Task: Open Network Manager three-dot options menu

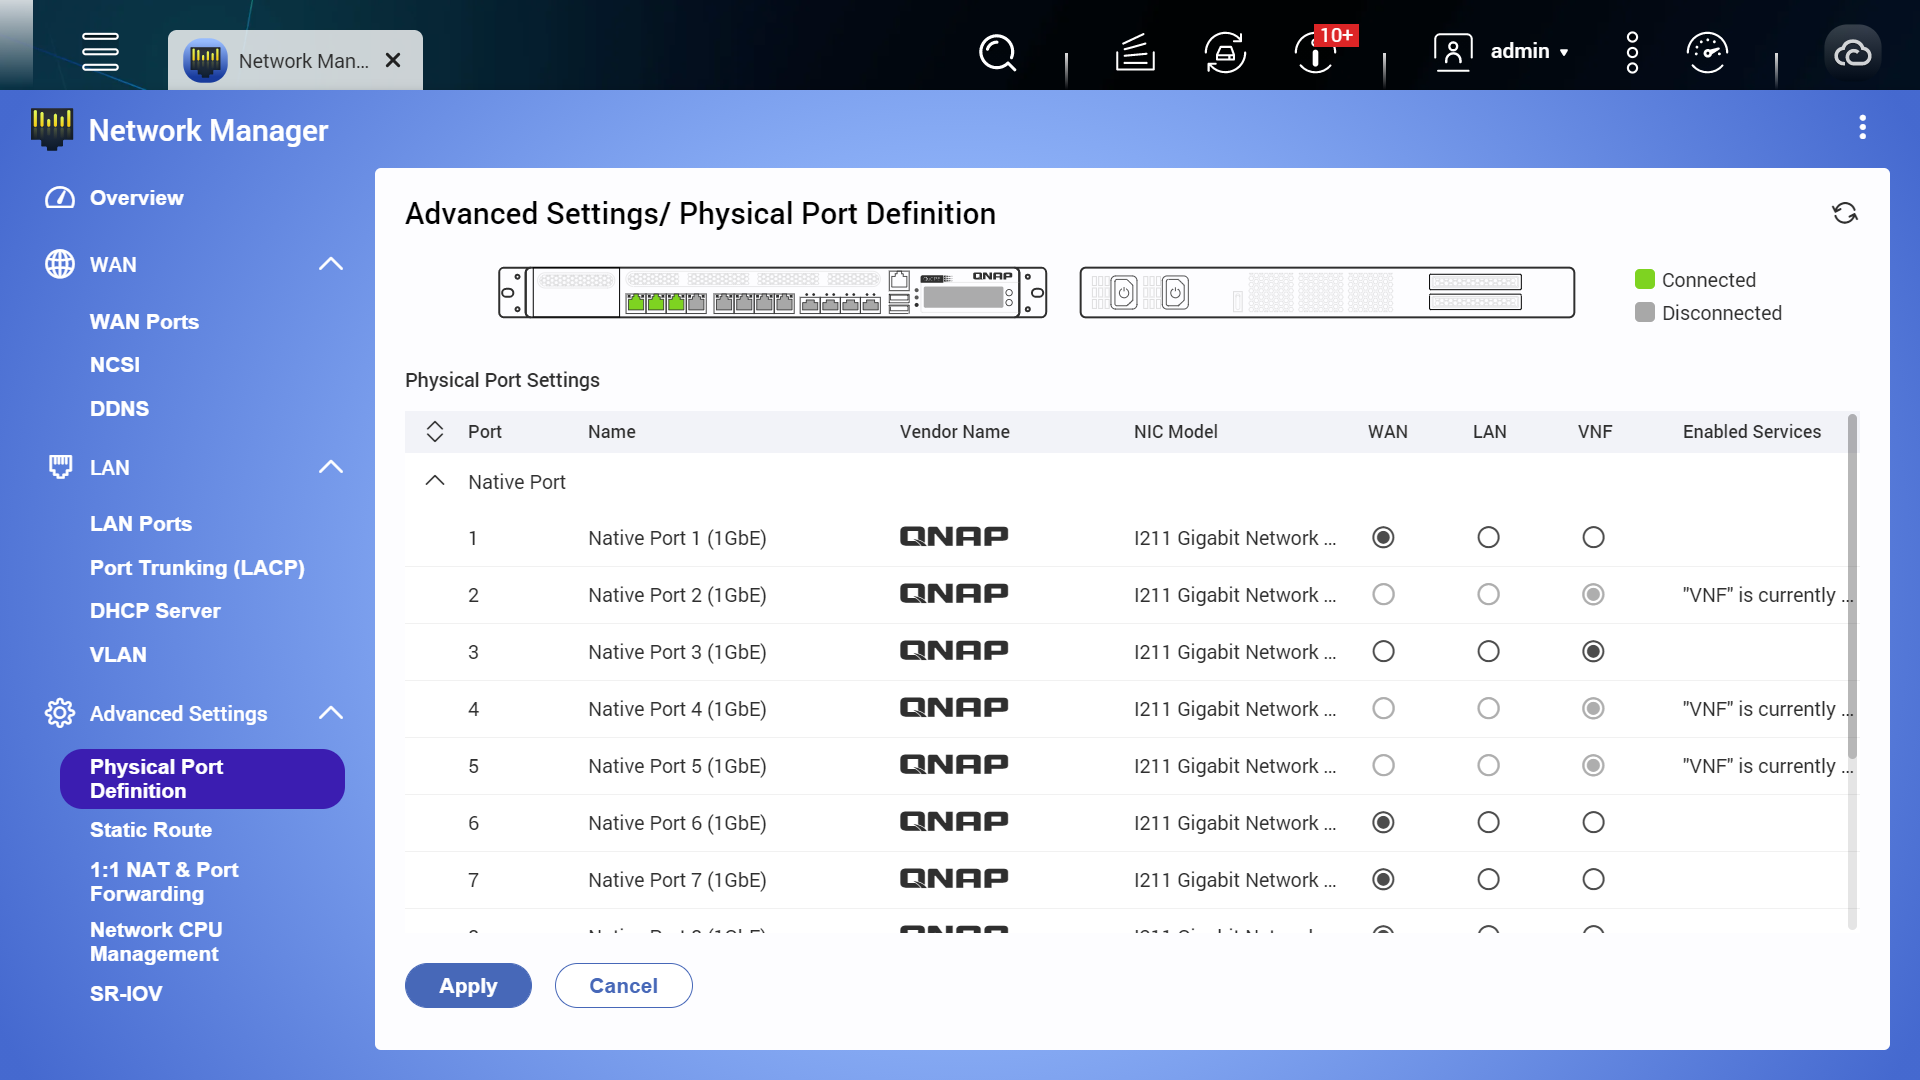Action: coord(1862,127)
